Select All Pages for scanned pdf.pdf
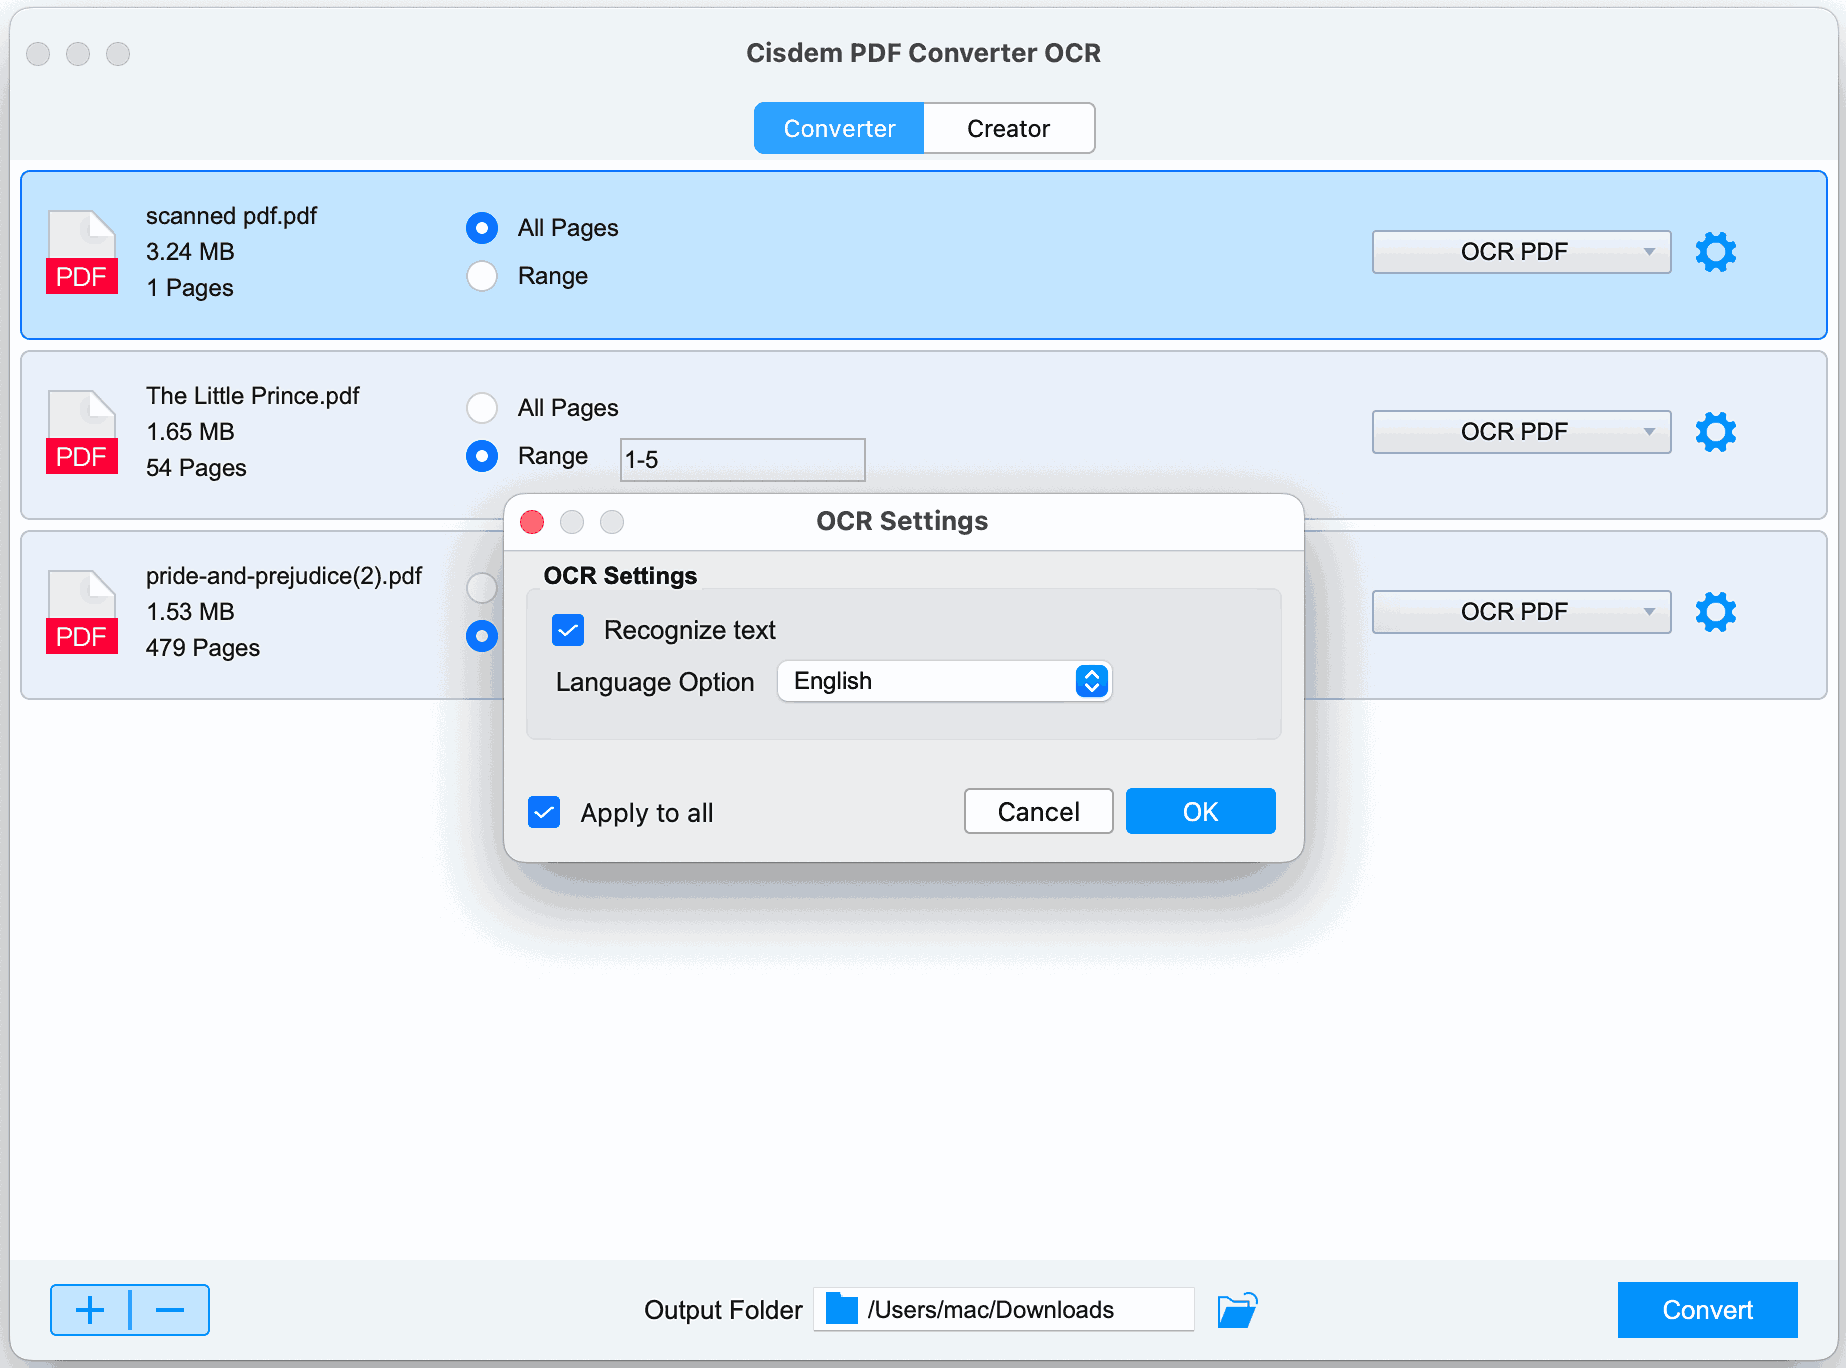1846x1368 pixels. [482, 228]
